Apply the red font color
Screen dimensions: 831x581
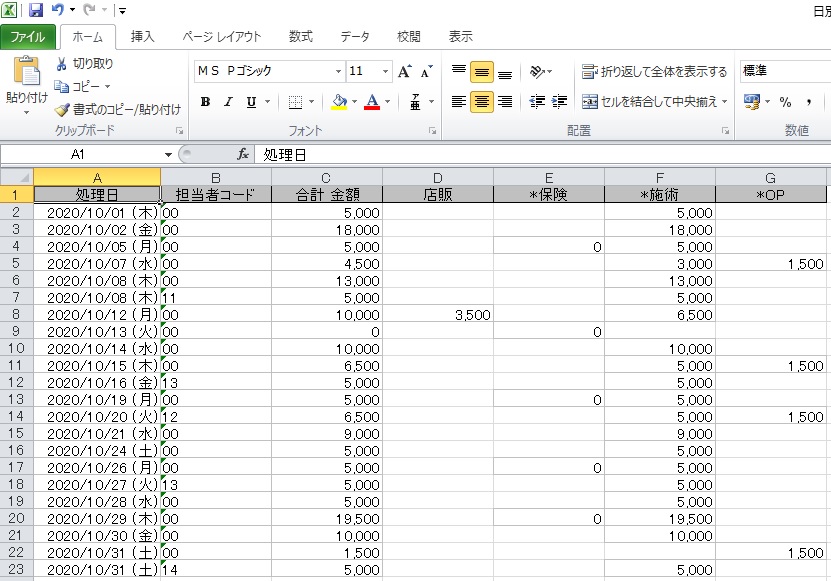(372, 102)
